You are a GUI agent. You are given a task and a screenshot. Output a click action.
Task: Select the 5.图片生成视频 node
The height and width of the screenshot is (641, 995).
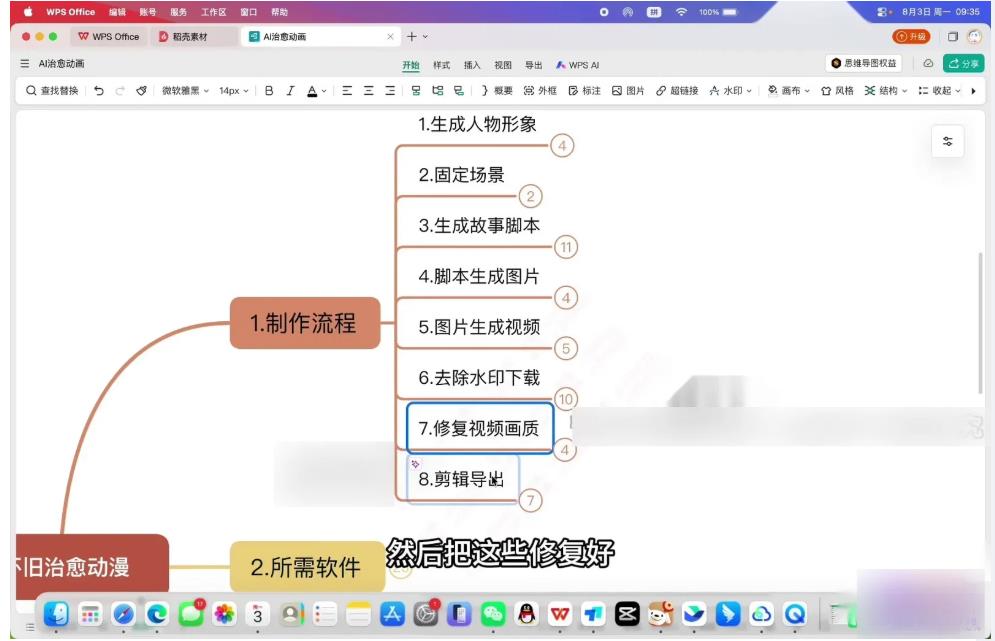(x=479, y=327)
